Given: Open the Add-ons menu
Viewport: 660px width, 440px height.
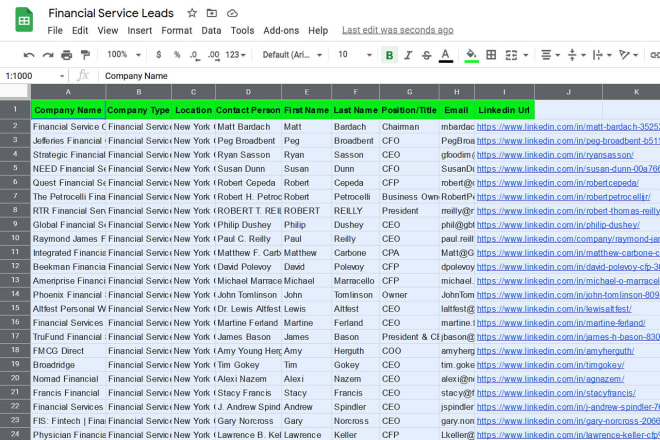Looking at the screenshot, I should point(281,30).
